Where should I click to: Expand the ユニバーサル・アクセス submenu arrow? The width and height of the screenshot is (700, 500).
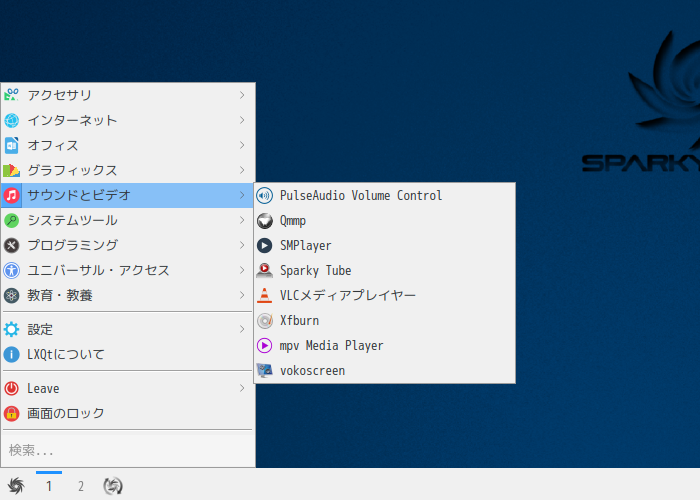pyautogui.click(x=242, y=270)
